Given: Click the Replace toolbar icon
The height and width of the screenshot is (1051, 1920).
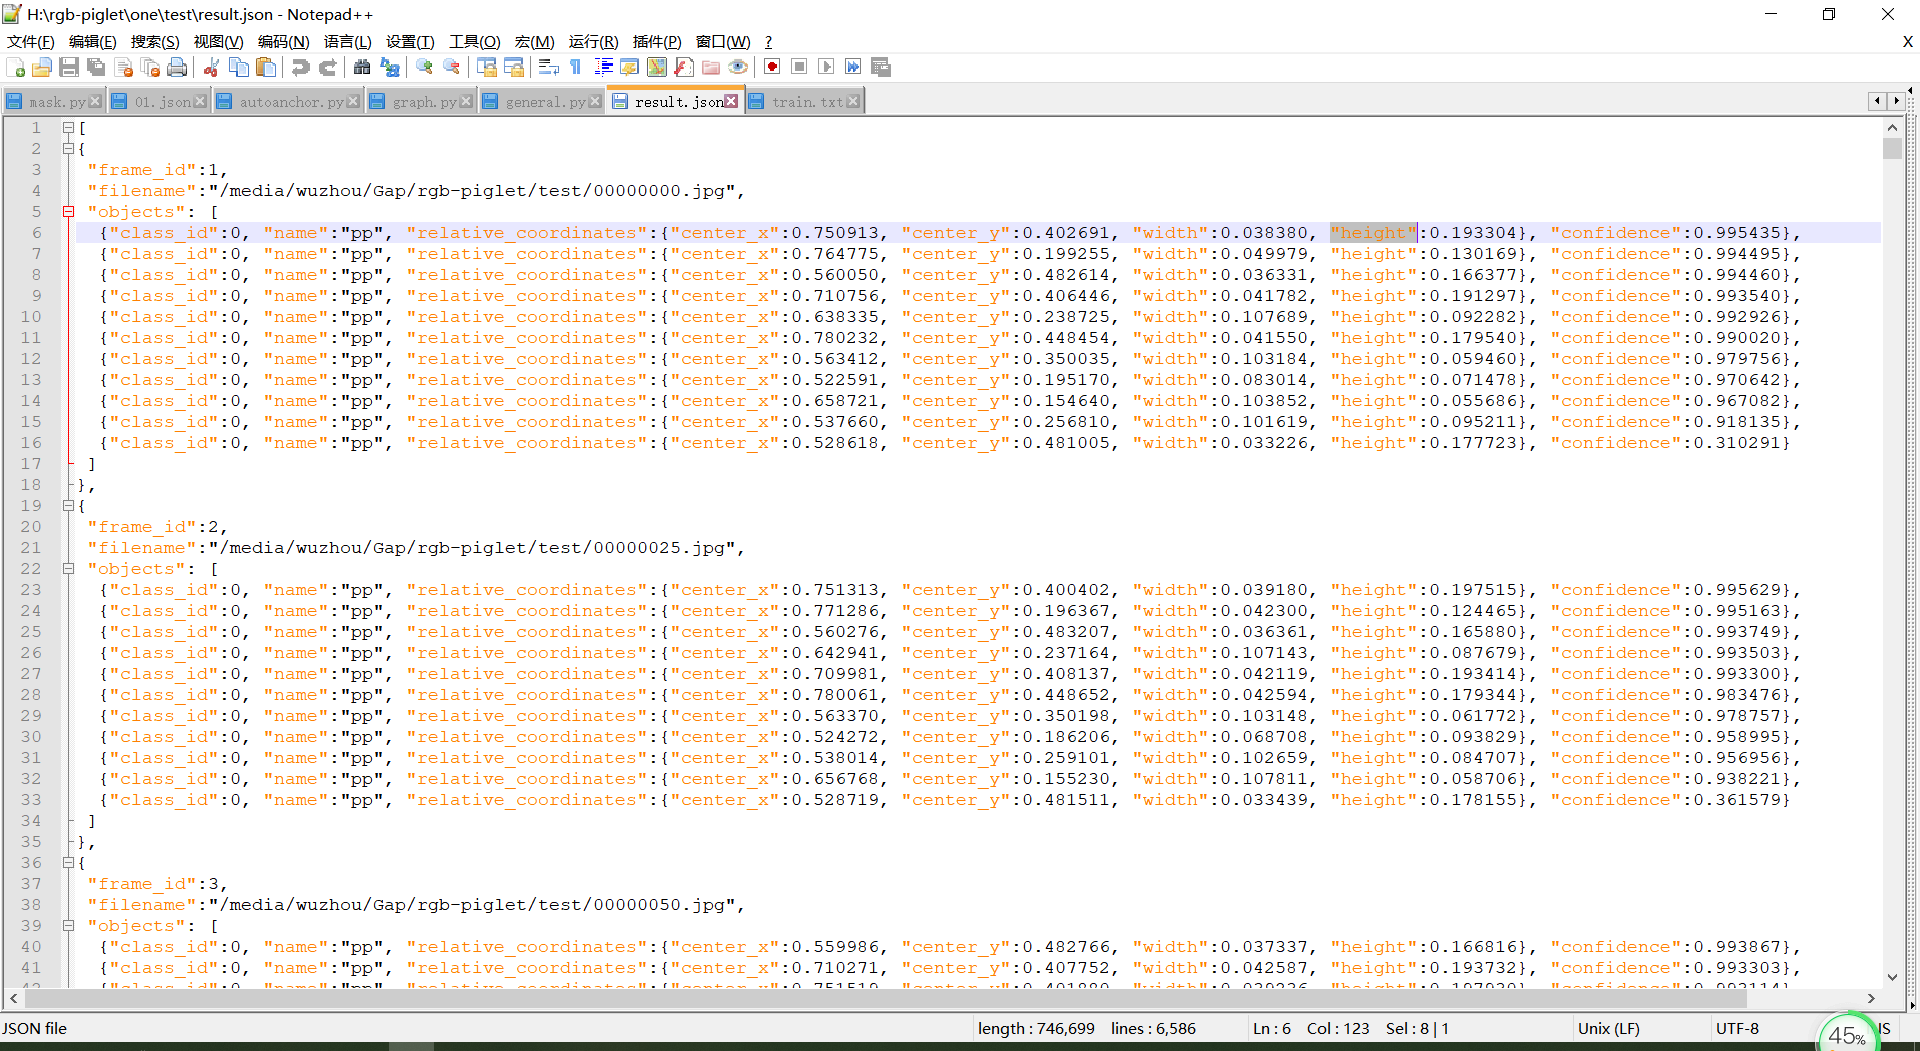Looking at the screenshot, I should pos(390,67).
